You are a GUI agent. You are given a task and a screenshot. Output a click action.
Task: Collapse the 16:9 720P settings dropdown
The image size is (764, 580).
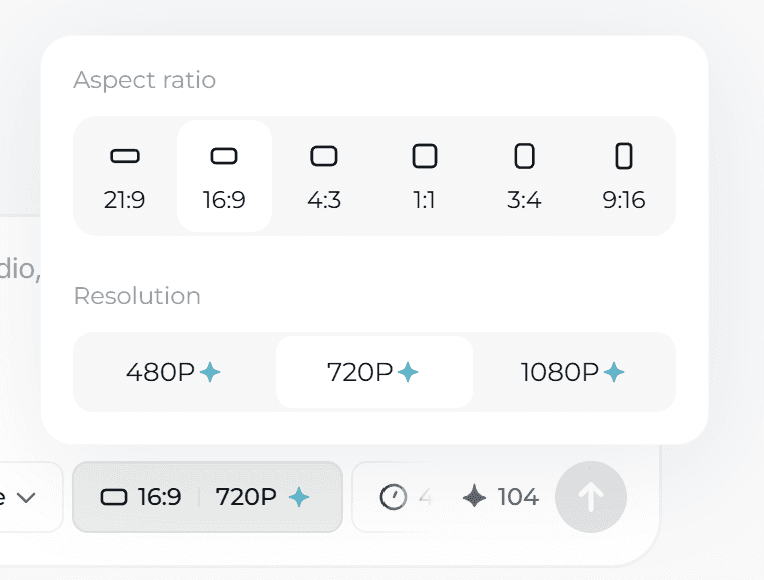coord(207,497)
